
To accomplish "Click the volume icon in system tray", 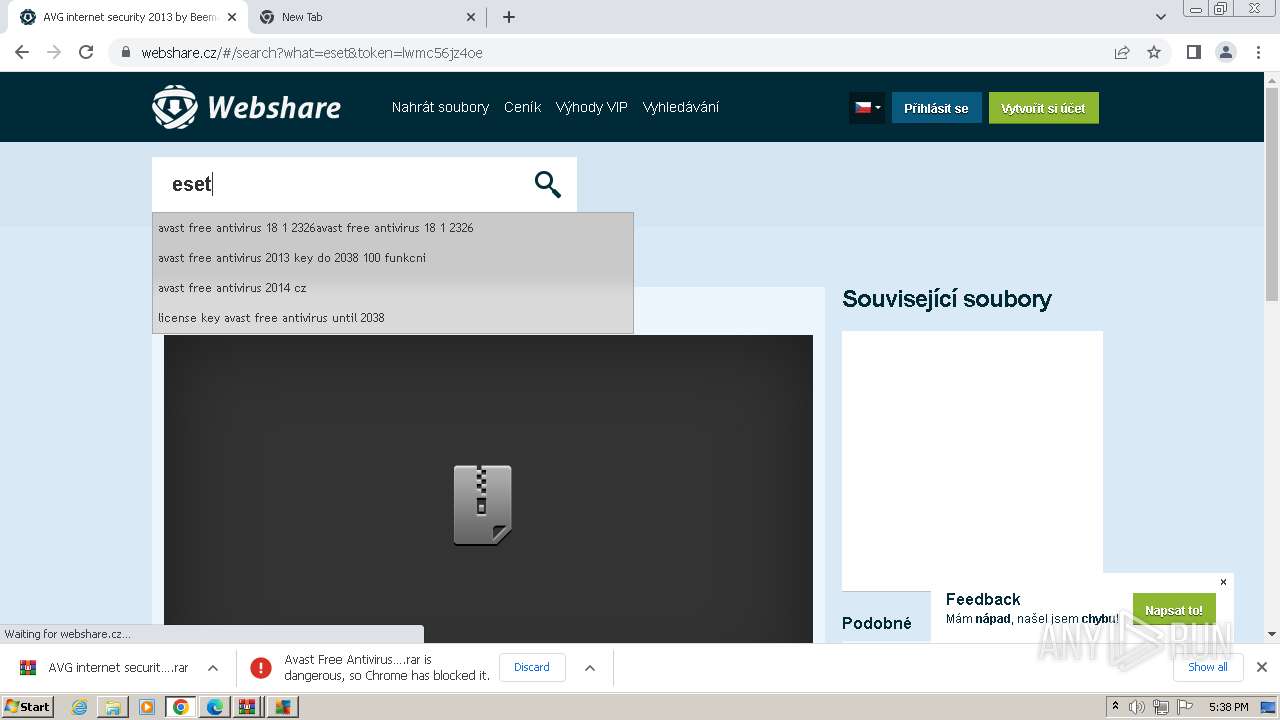I will click(x=1137, y=707).
